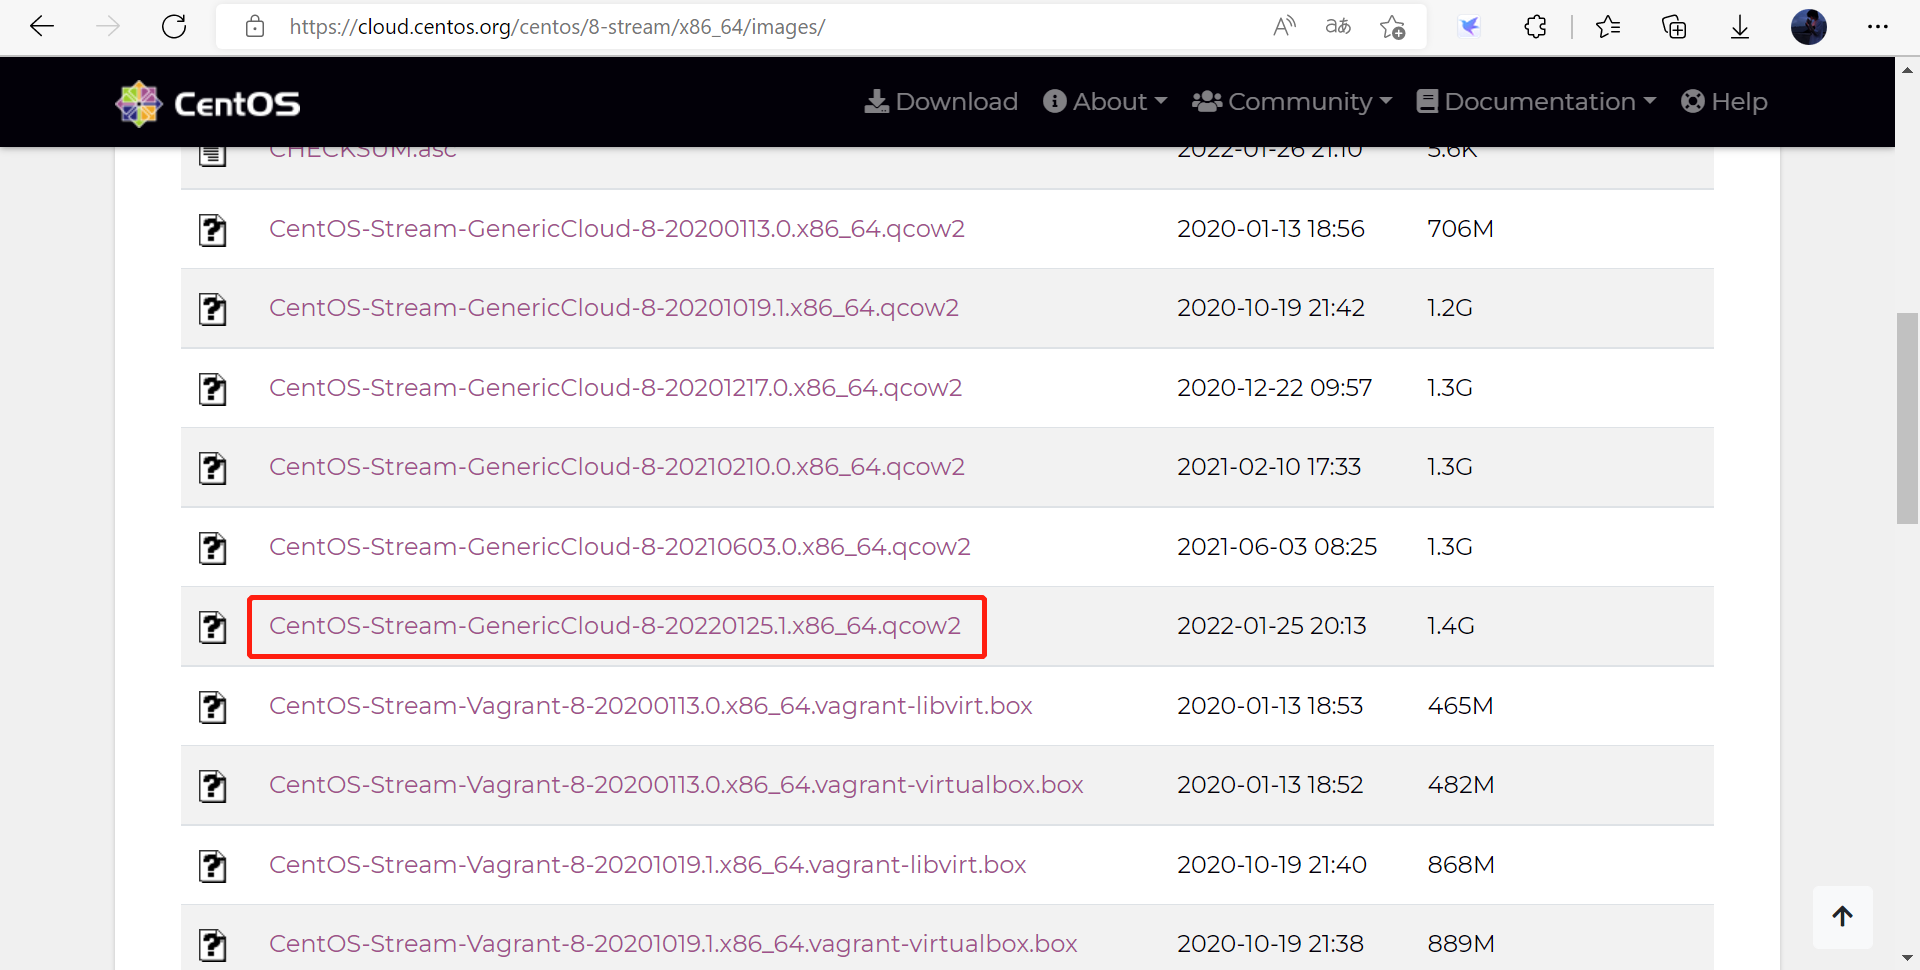This screenshot has height=970, width=1920.
Task: Click the scrollbar up arrow
Action: (x=1907, y=70)
